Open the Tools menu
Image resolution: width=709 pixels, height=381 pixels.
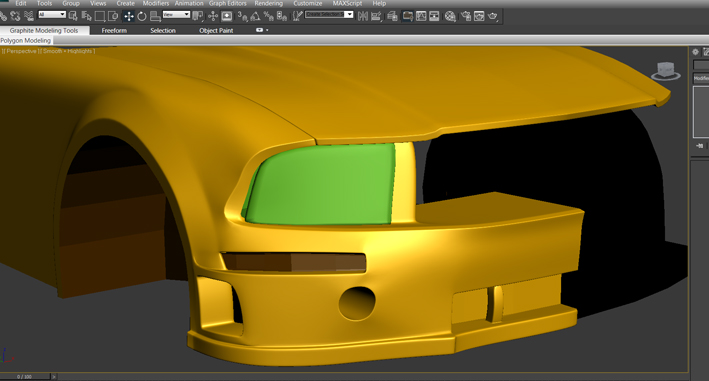coord(44,3)
